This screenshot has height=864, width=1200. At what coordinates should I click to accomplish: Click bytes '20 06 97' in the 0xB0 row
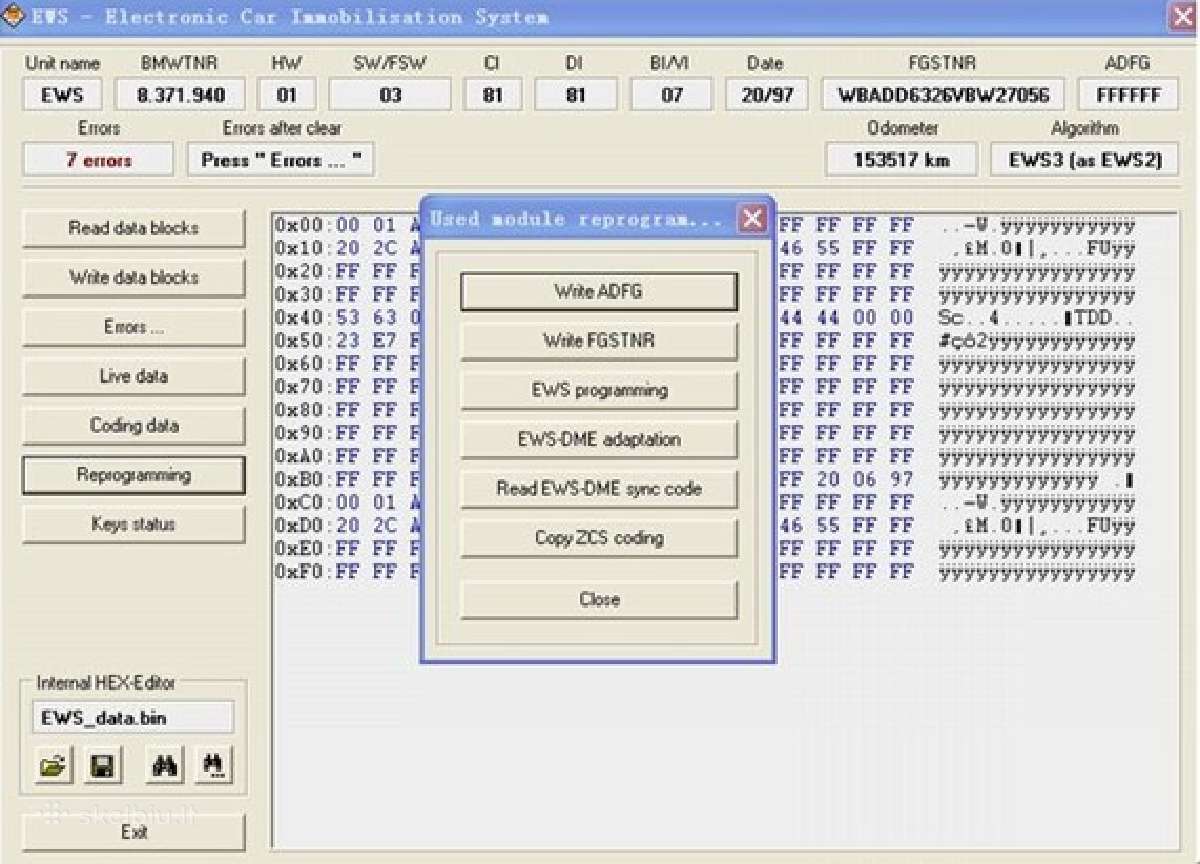pos(864,479)
